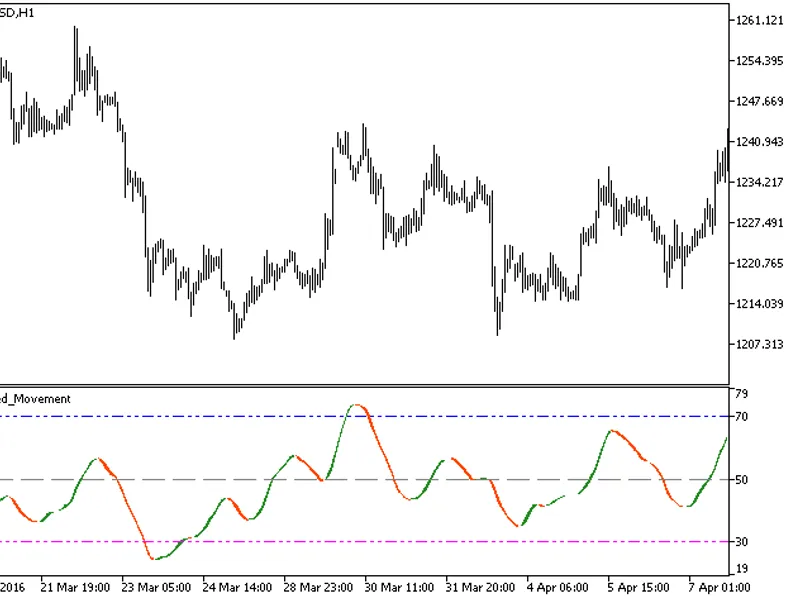Click the 28 Mar 23:00 time label
The height and width of the screenshot is (600, 800).
[318, 588]
